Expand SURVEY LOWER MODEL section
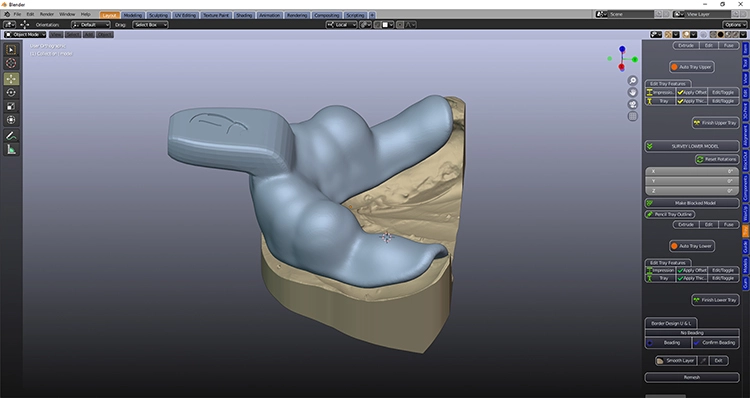The height and width of the screenshot is (398, 750). pyautogui.click(x=692, y=146)
